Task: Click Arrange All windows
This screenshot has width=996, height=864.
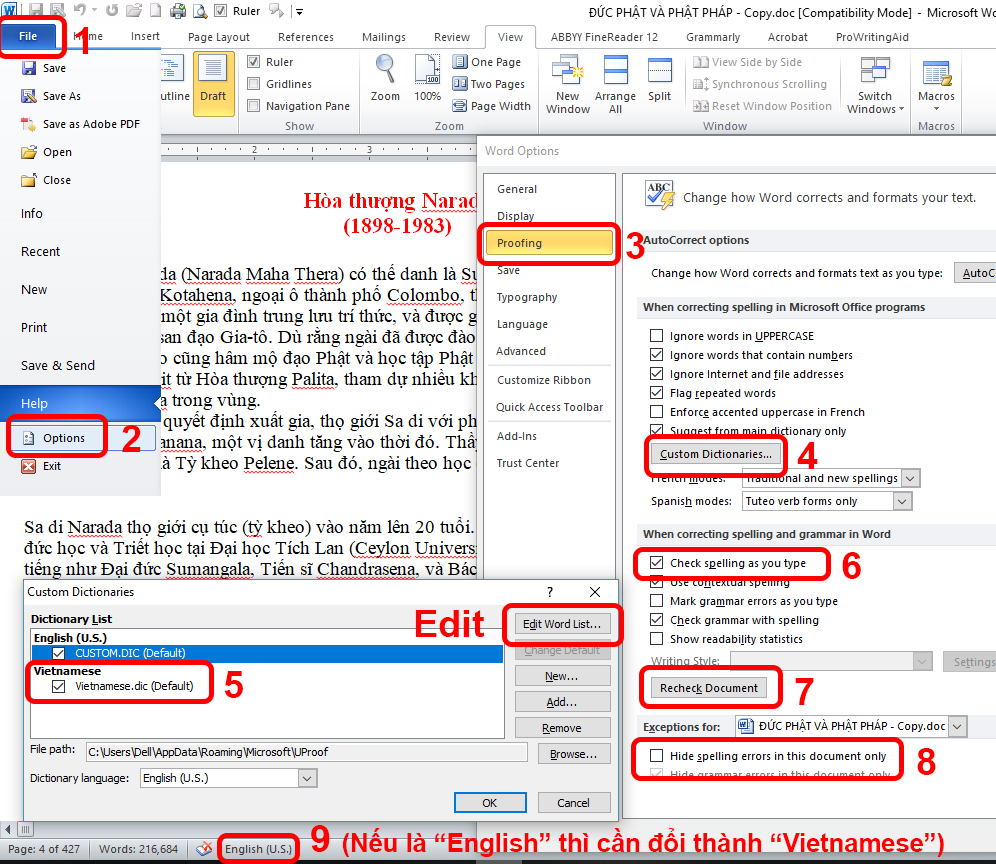Action: [615, 84]
